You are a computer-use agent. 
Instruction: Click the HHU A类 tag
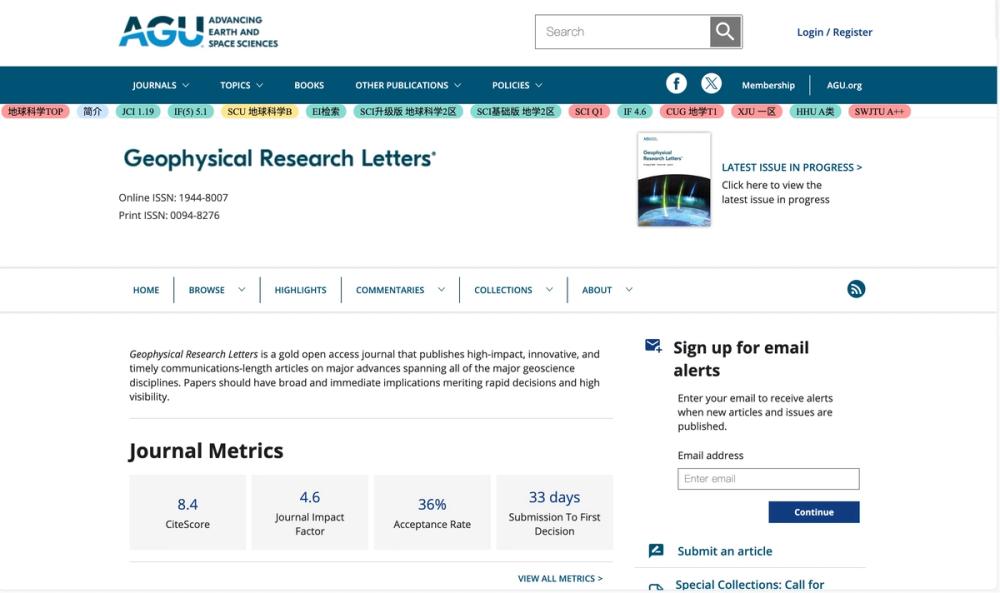tap(815, 112)
